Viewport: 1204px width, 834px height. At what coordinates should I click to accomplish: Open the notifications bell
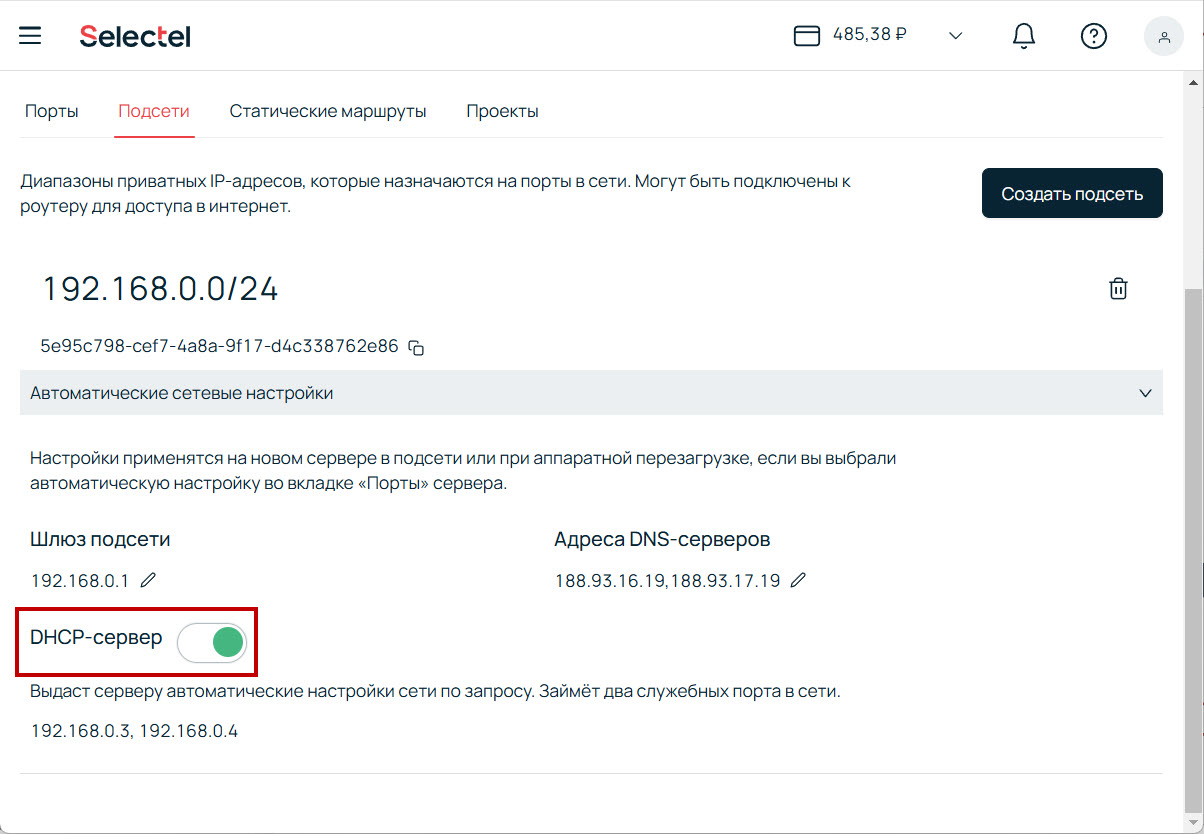1023,36
